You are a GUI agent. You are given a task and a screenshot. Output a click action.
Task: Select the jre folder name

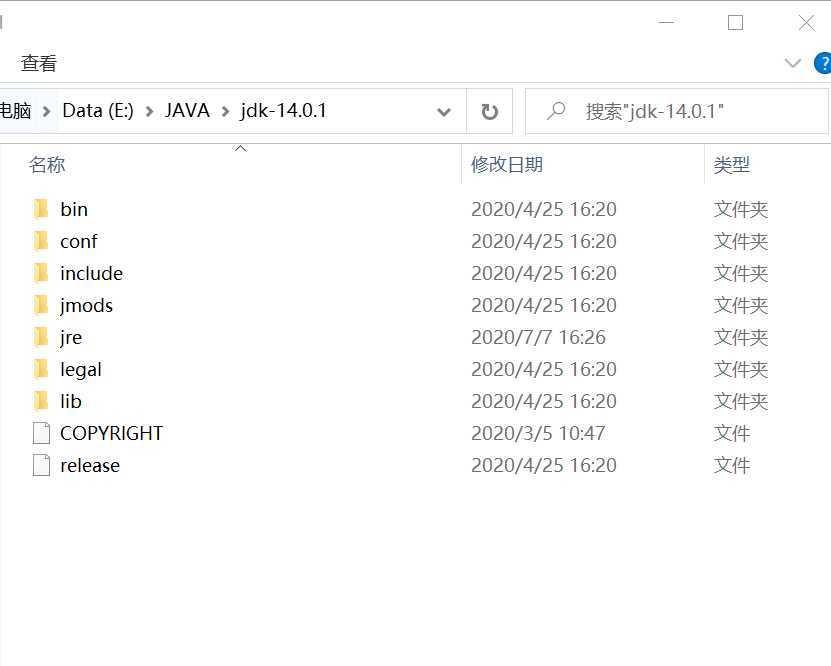(x=71, y=338)
